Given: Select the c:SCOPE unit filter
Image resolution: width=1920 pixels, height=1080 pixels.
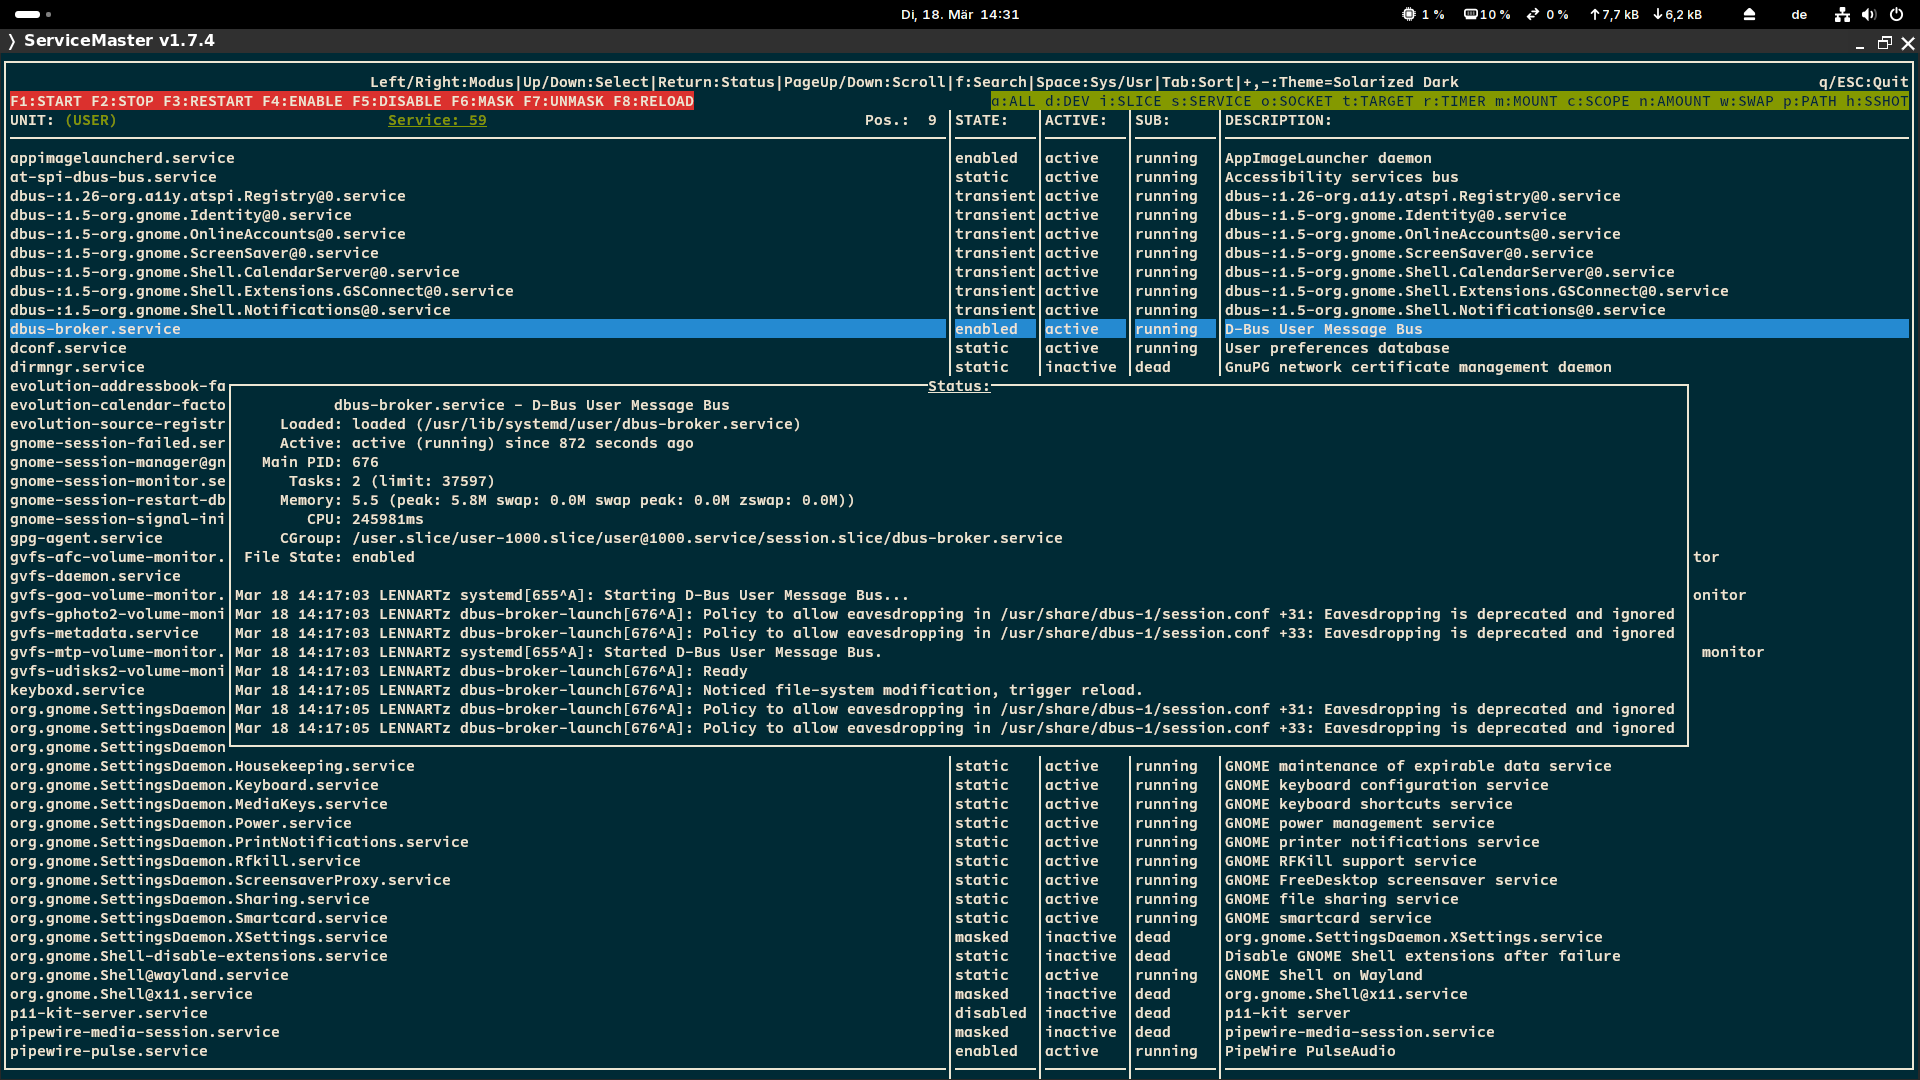Looking at the screenshot, I should 1598,101.
